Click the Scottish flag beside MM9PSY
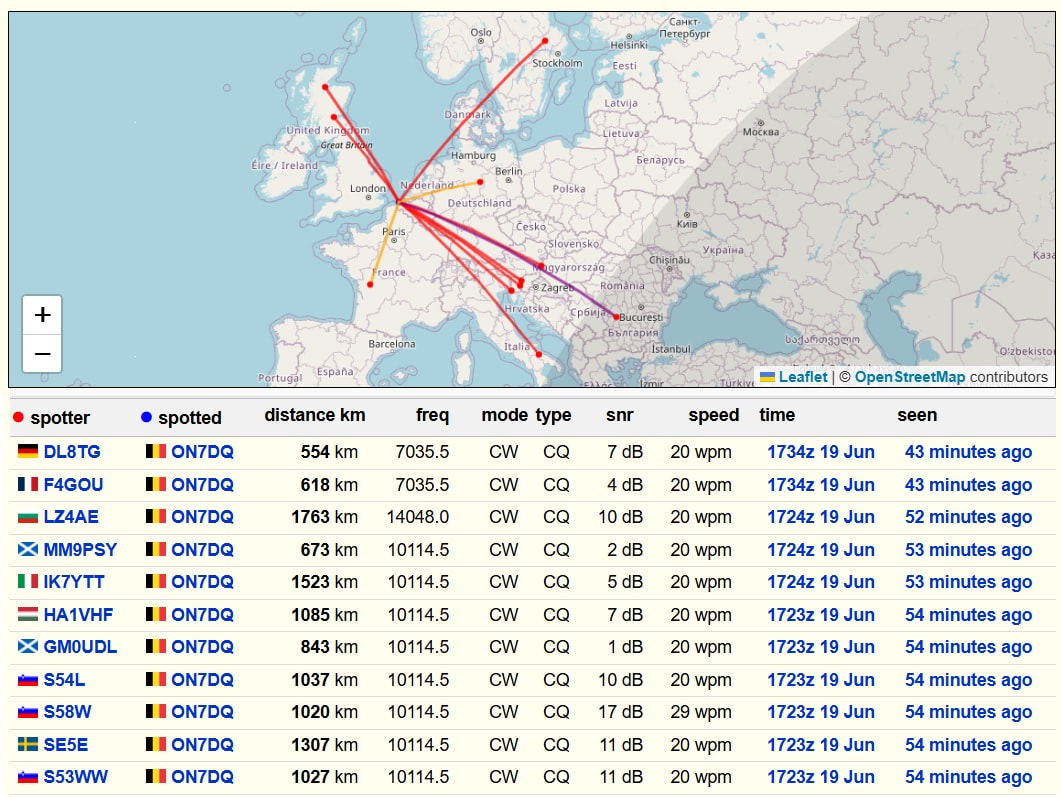Image resolution: width=1061 pixels, height=797 pixels. pos(28,549)
